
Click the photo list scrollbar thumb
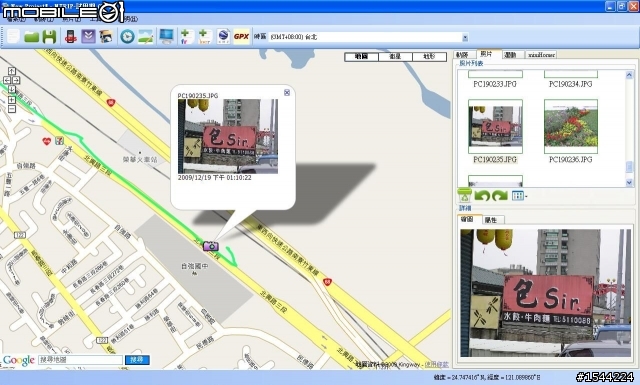(629, 167)
